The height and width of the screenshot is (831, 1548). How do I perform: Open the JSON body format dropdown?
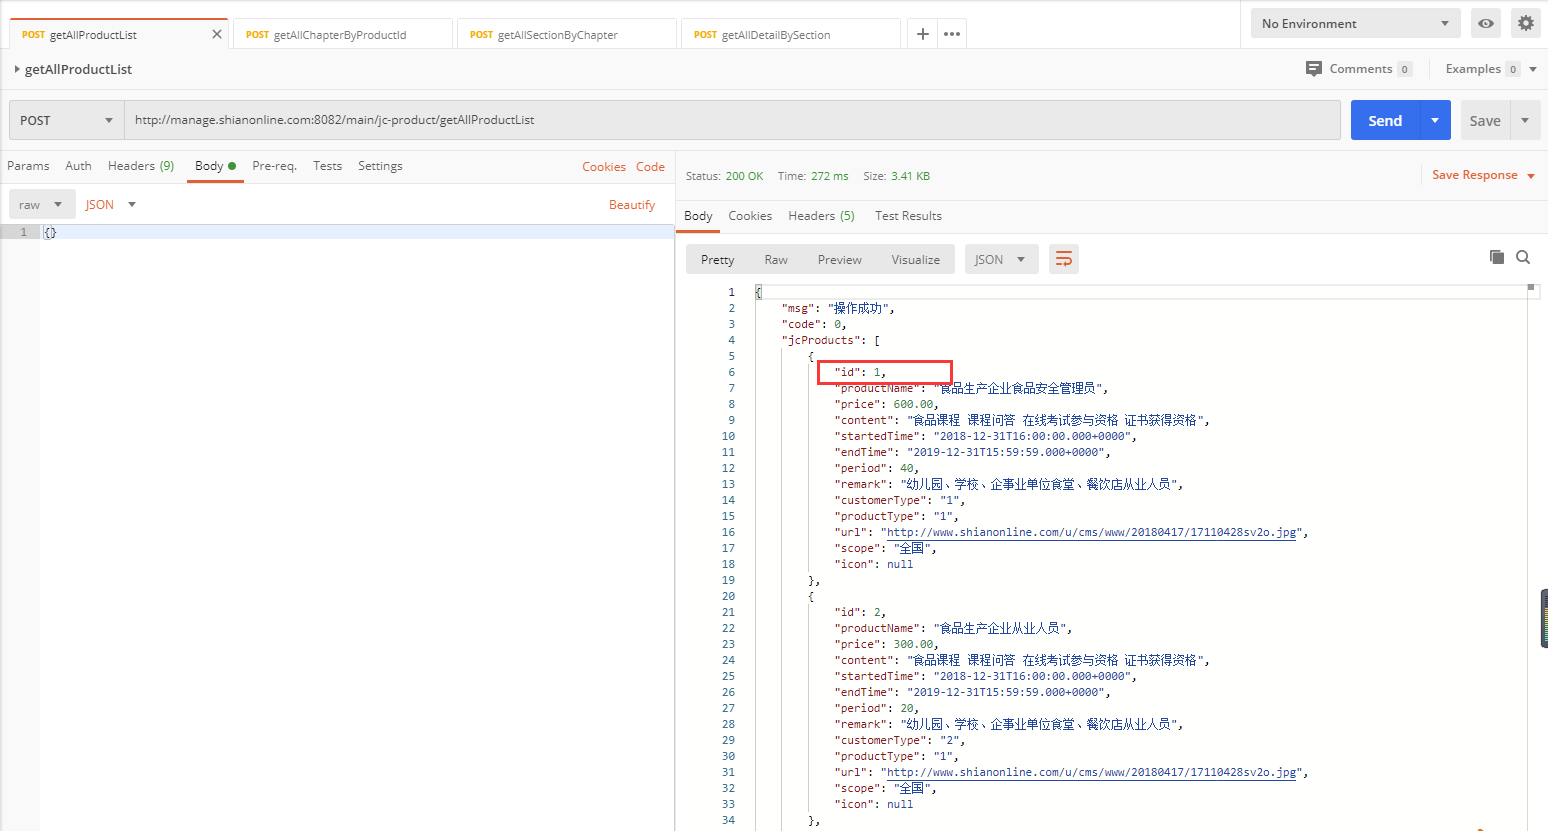pyautogui.click(x=110, y=205)
